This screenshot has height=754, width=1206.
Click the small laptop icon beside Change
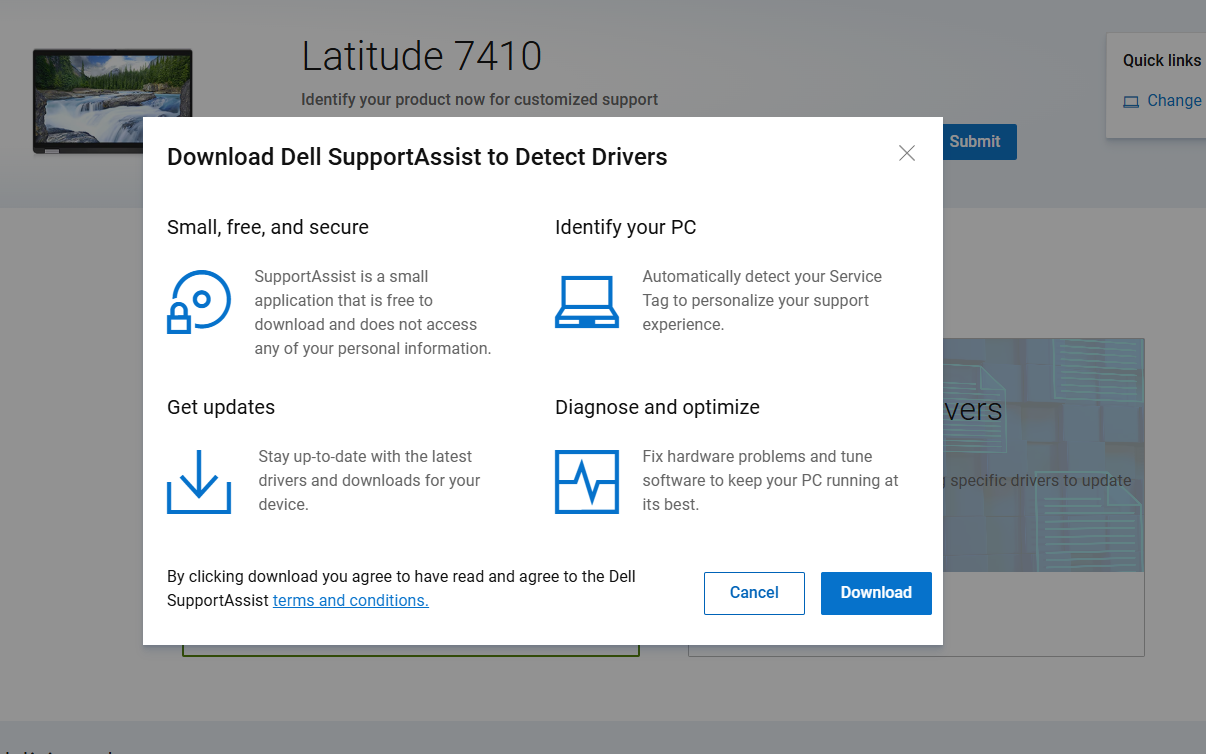coord(1131,101)
